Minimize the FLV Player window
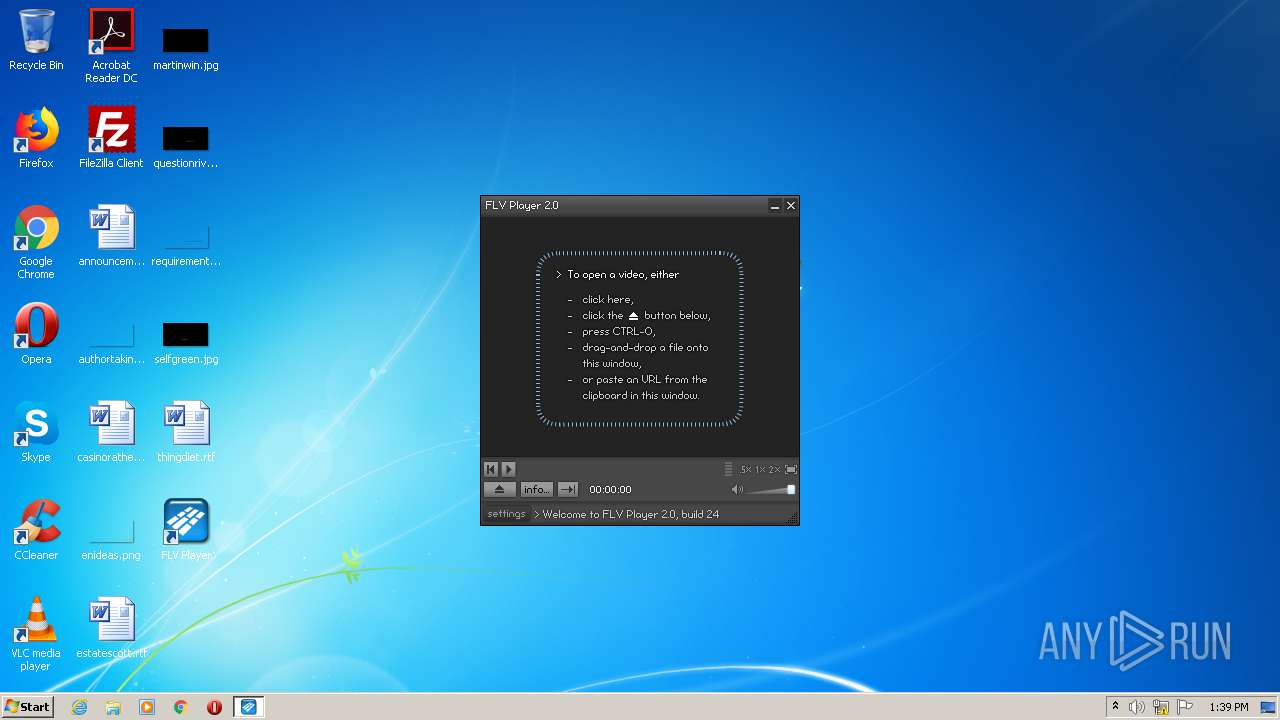This screenshot has width=1280, height=720. click(x=774, y=205)
